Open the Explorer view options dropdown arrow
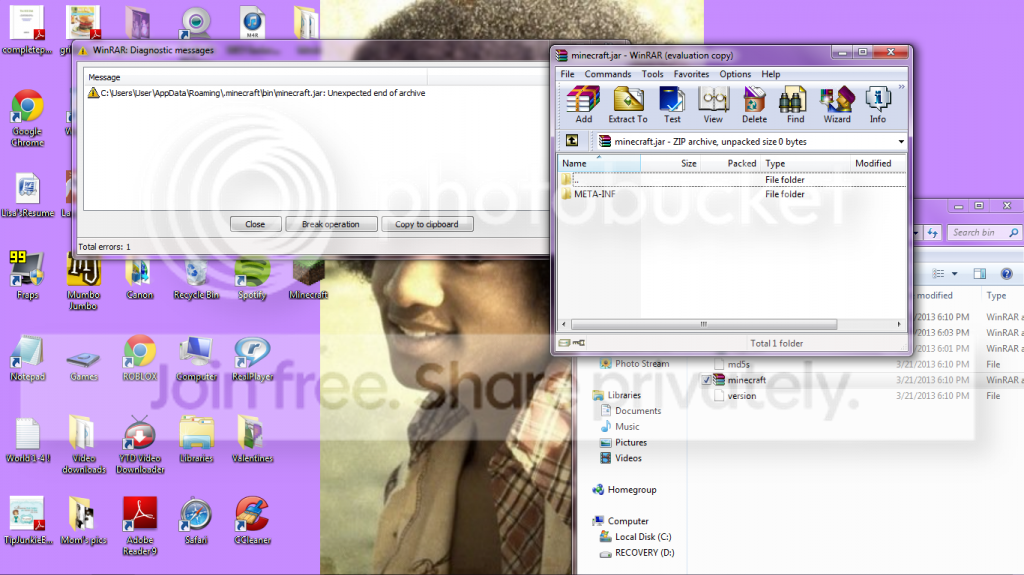This screenshot has height=575, width=1024. (x=955, y=273)
